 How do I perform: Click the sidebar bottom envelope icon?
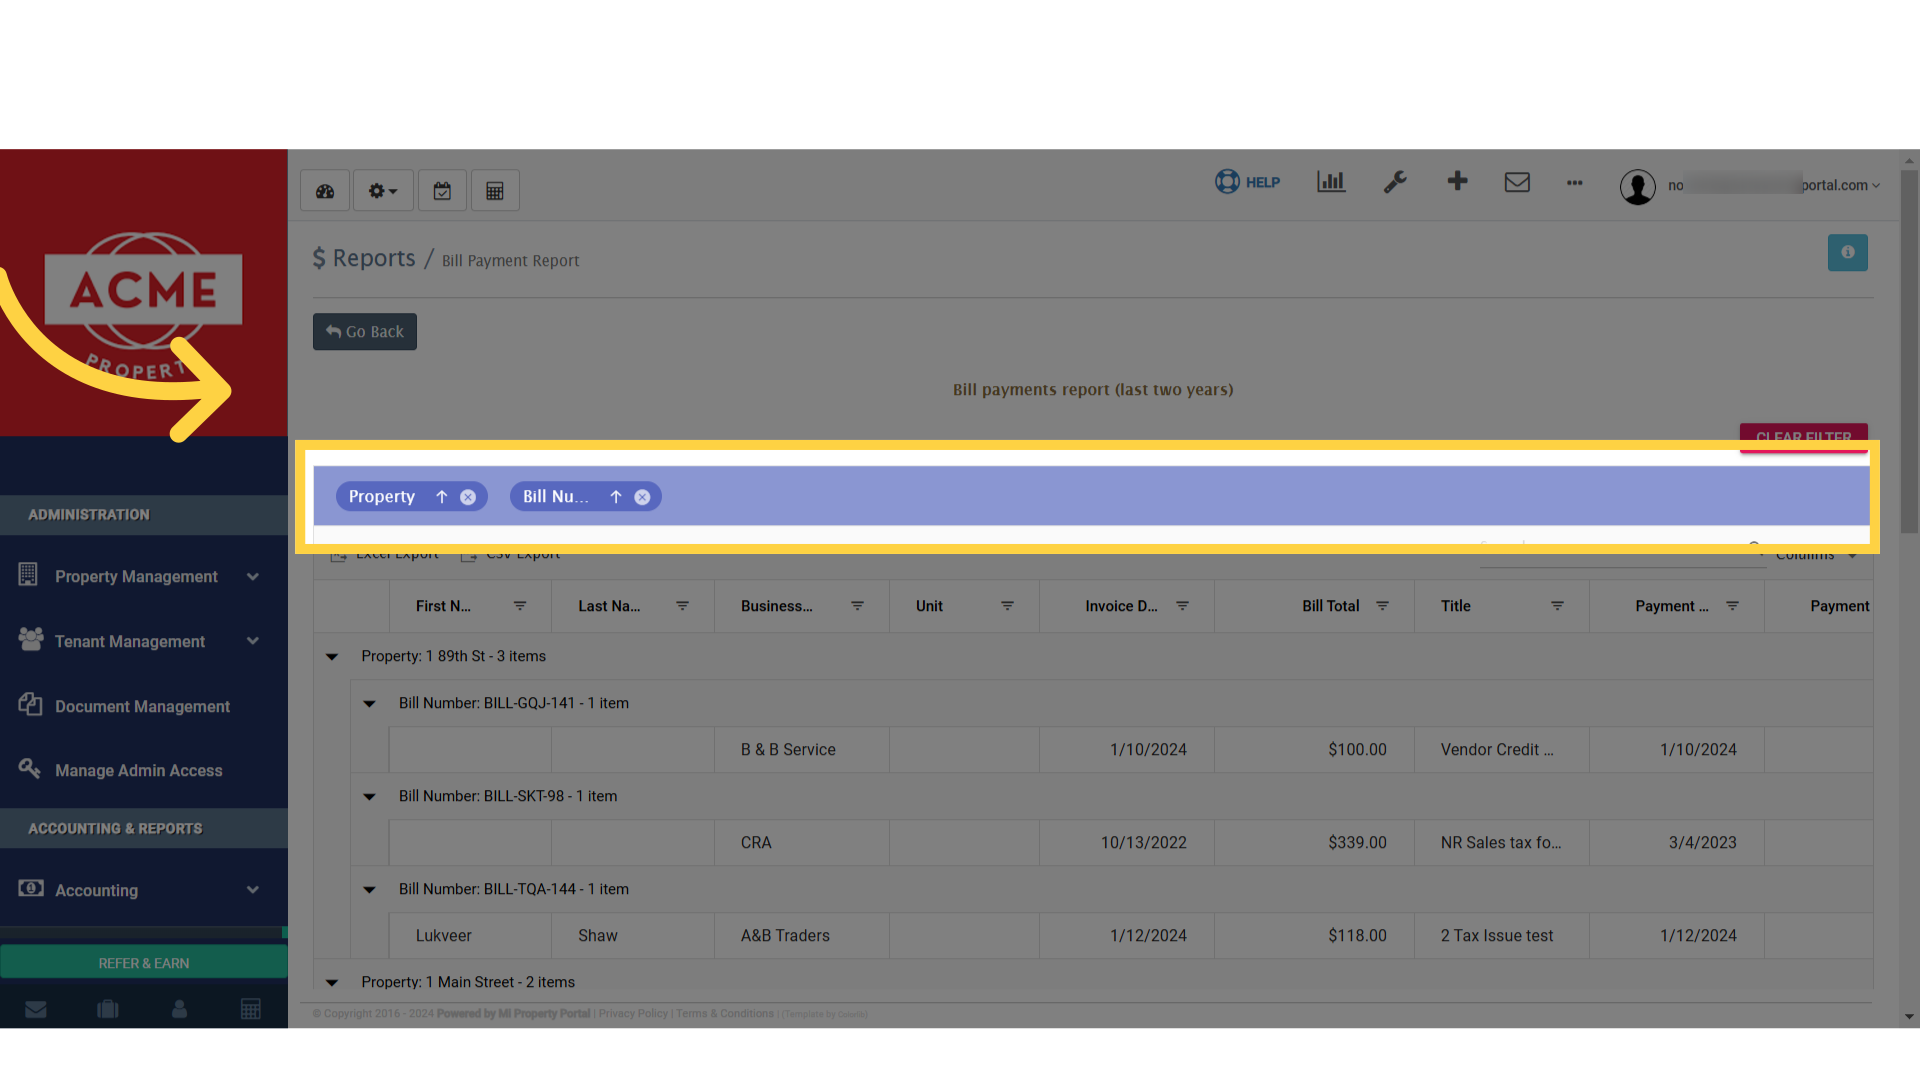click(36, 1009)
